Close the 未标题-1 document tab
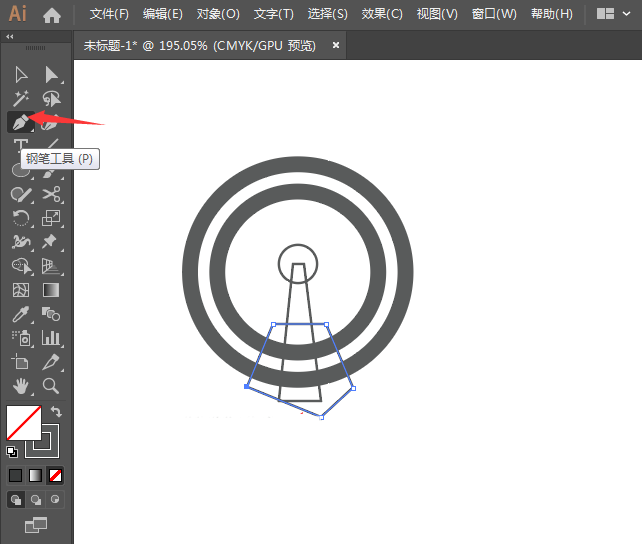 coord(336,45)
